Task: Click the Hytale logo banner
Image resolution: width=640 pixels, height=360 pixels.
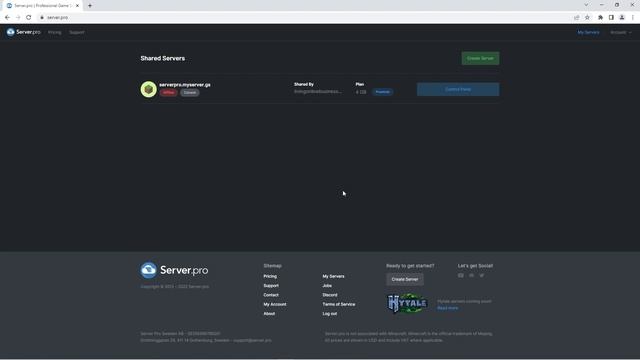Action: click(x=407, y=303)
